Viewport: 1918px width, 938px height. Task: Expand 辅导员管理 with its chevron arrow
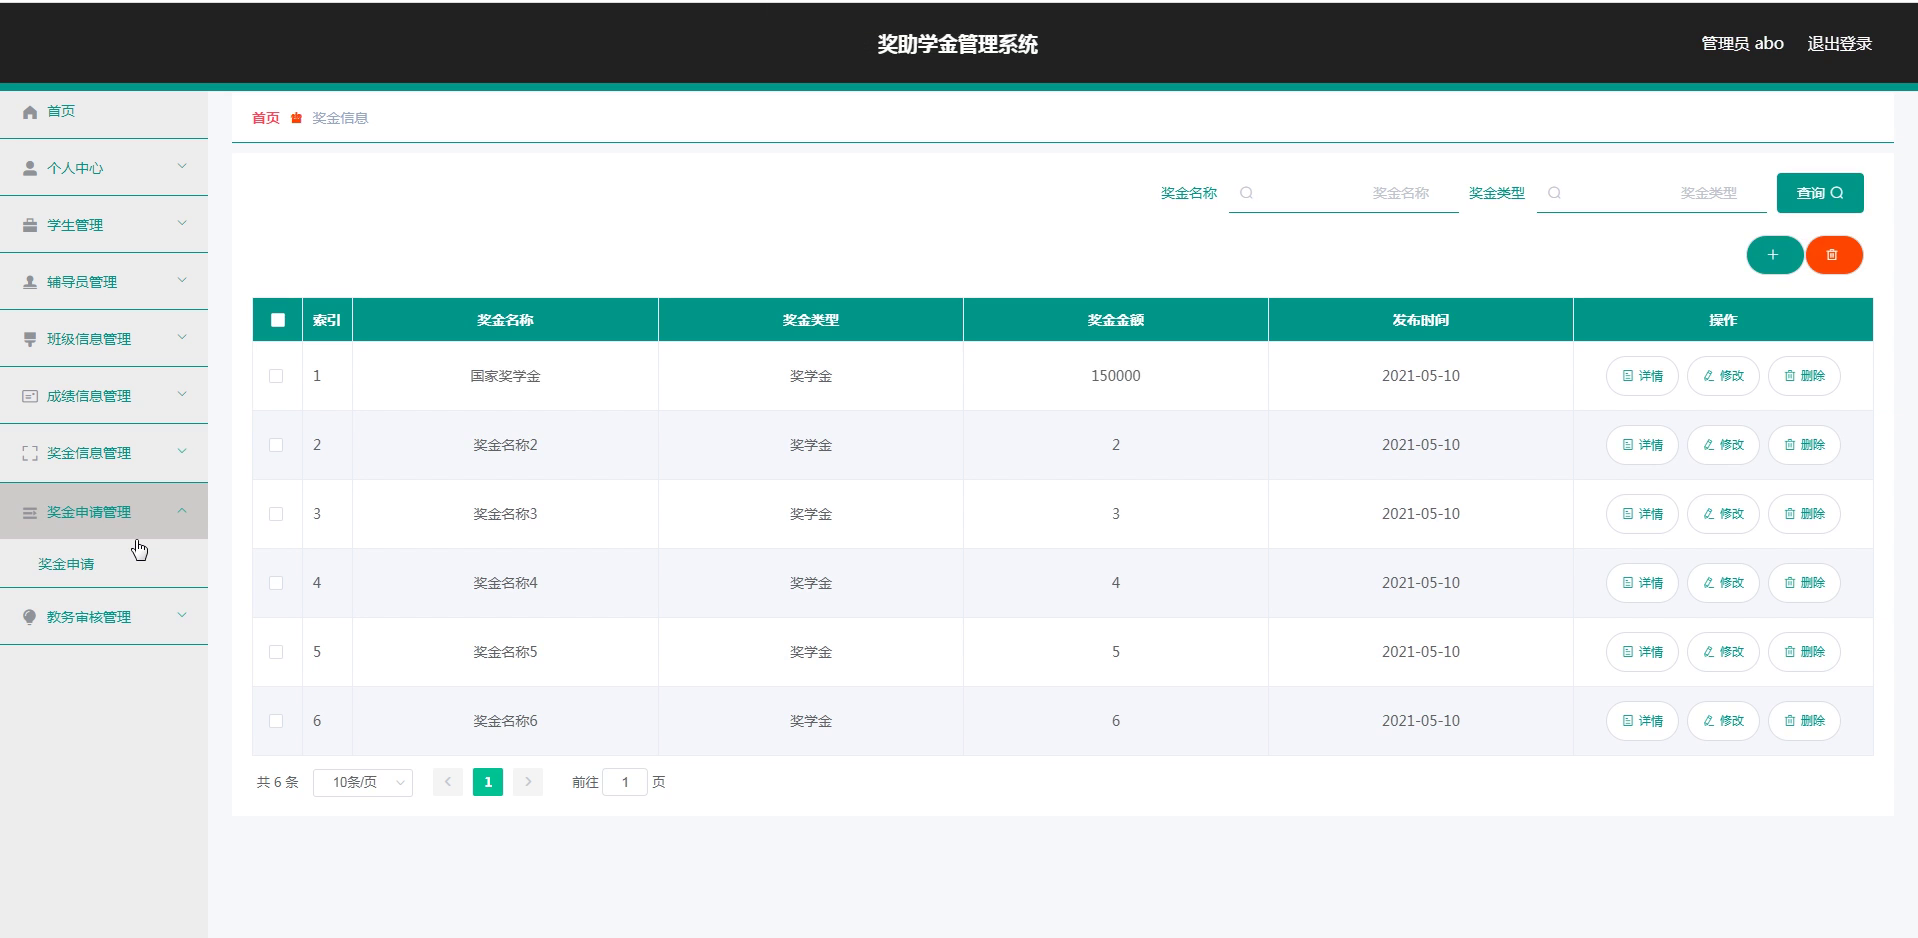click(182, 280)
